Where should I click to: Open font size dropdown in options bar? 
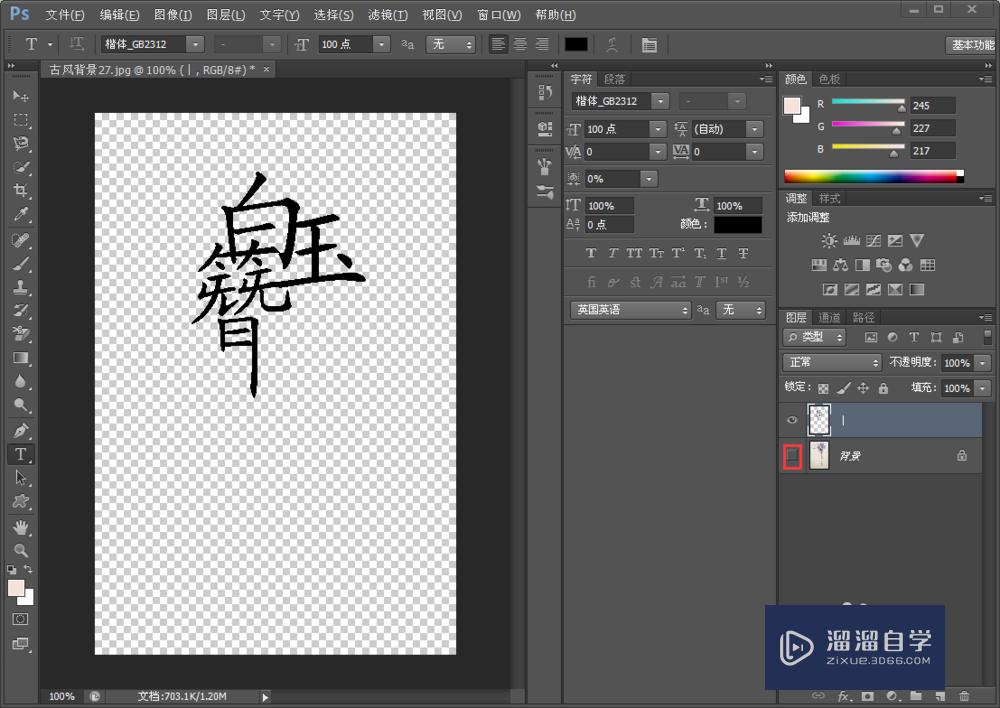381,44
